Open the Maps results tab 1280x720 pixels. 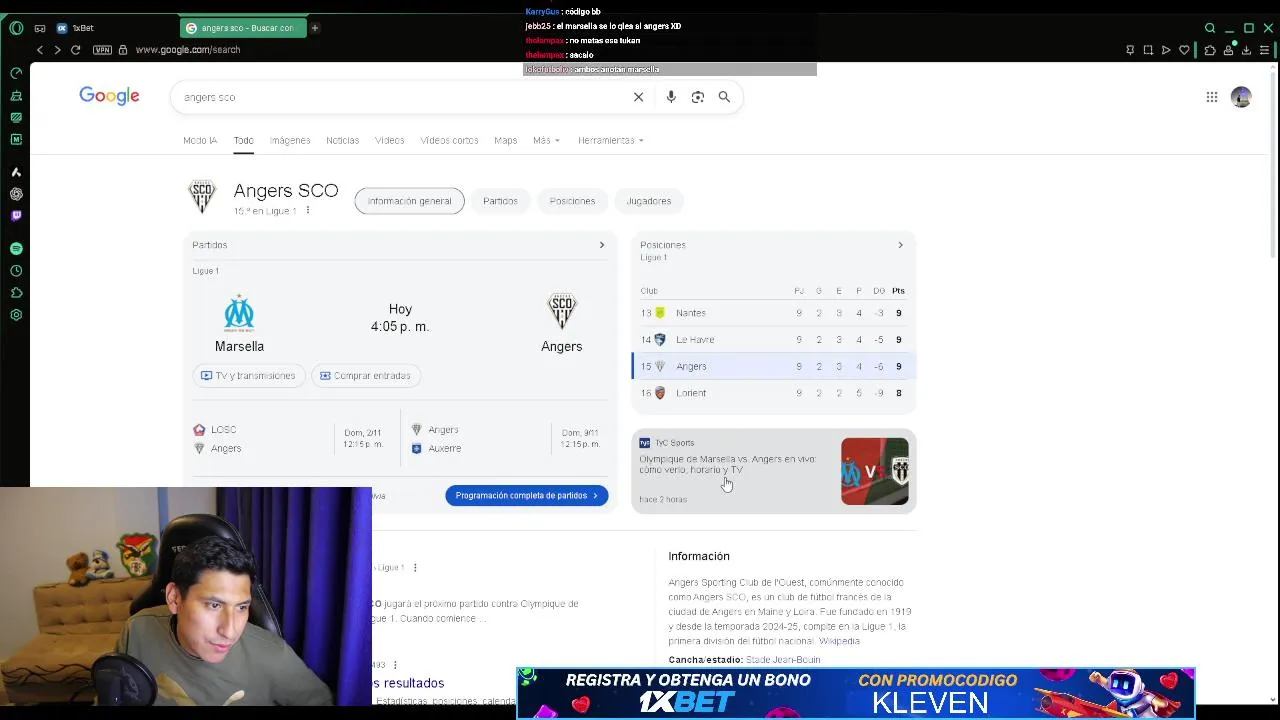point(505,140)
